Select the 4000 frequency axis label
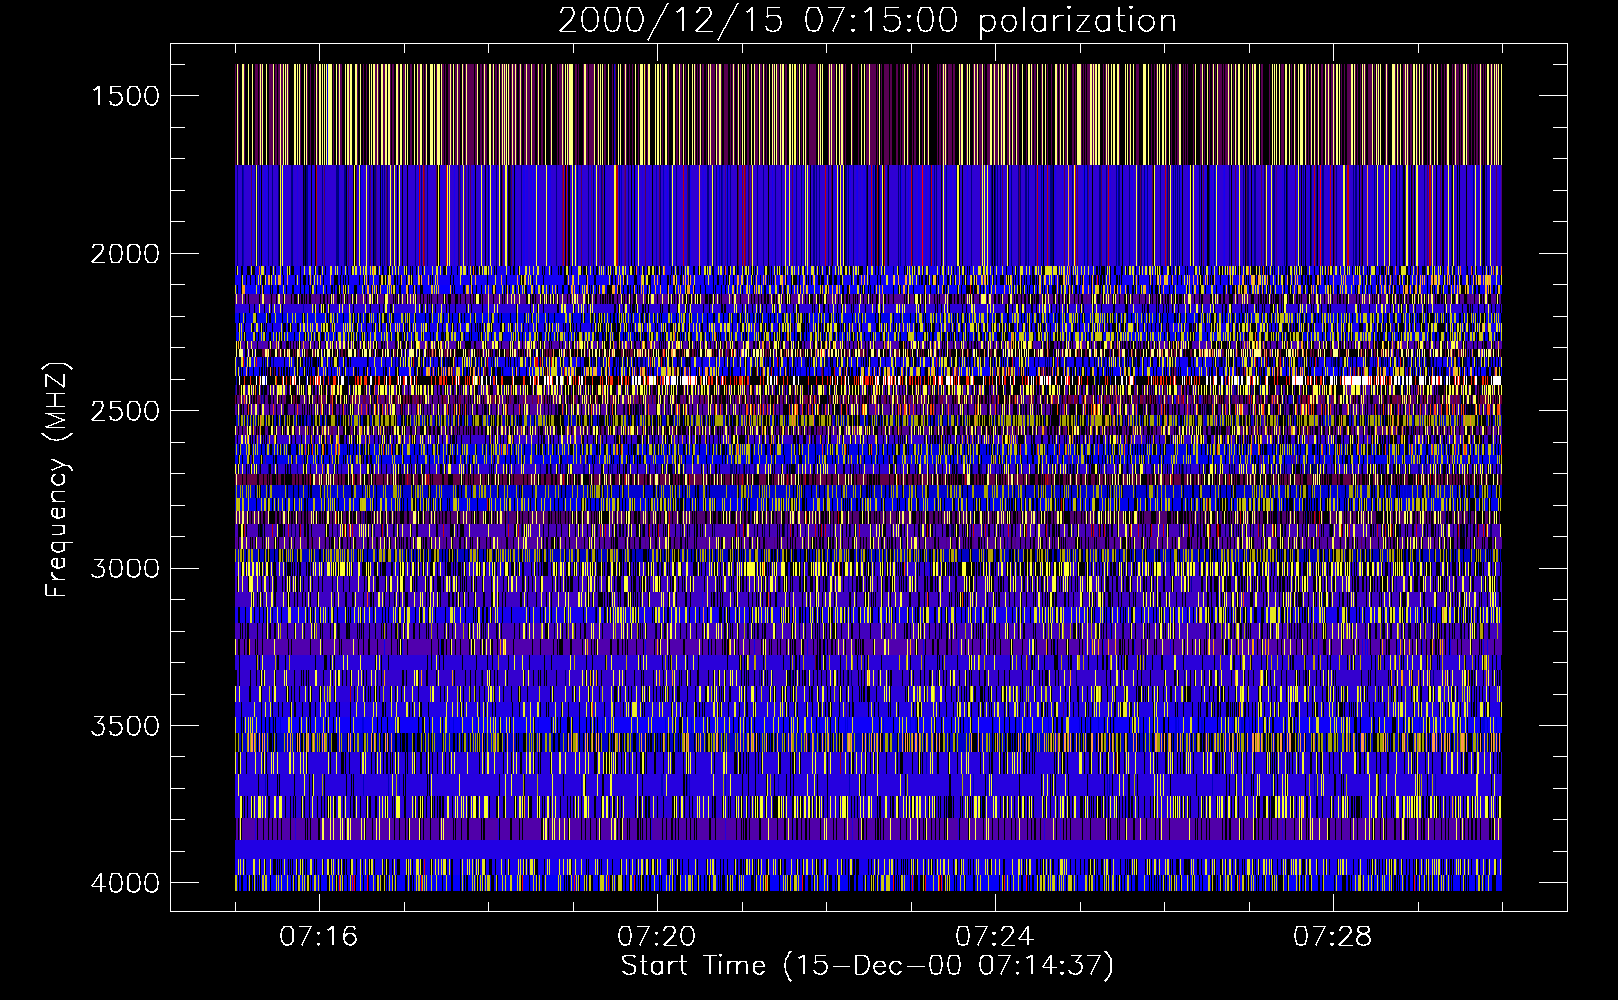 (x=125, y=883)
